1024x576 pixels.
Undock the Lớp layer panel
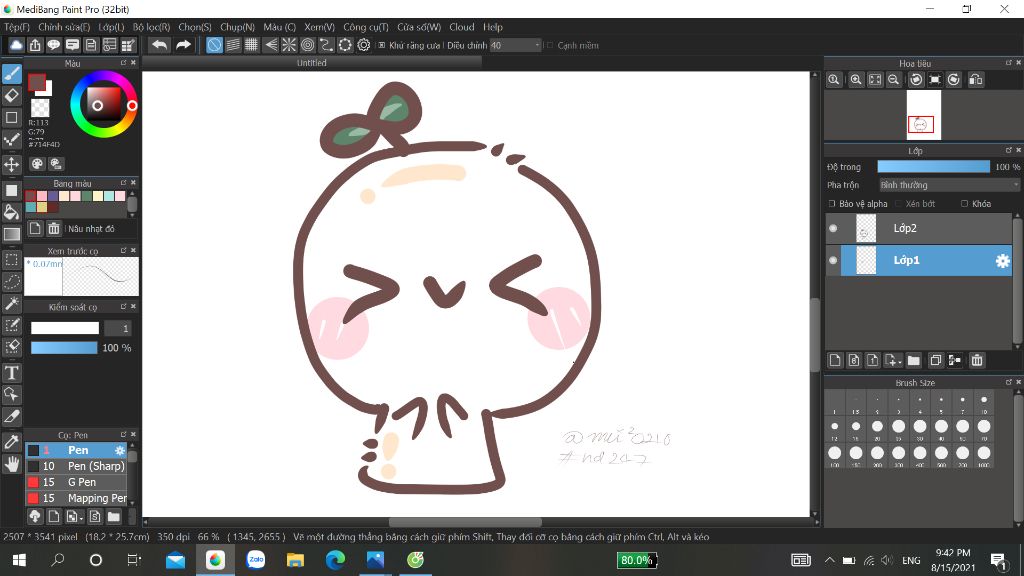pyautogui.click(x=1008, y=150)
